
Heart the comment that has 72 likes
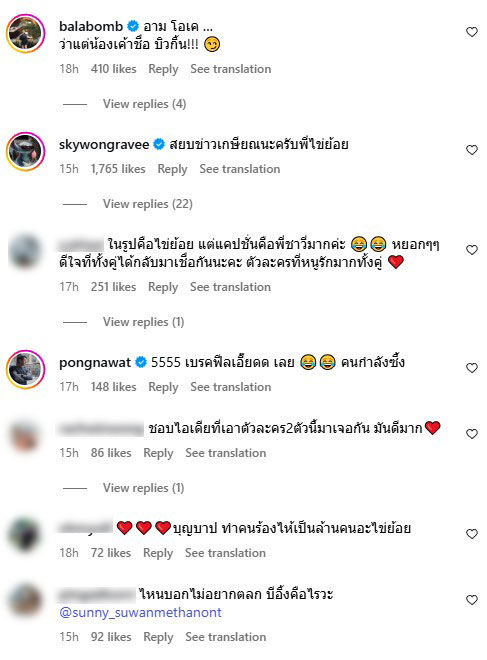[471, 534]
